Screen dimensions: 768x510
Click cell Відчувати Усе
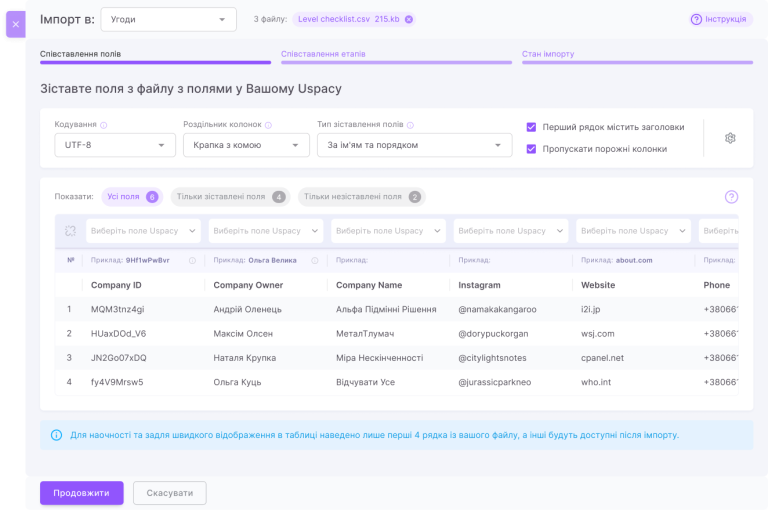pyautogui.click(x=365, y=382)
